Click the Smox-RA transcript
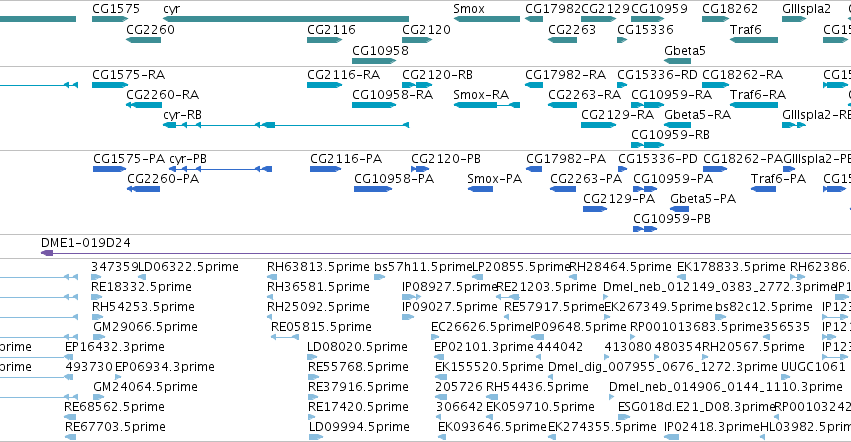 487,105
